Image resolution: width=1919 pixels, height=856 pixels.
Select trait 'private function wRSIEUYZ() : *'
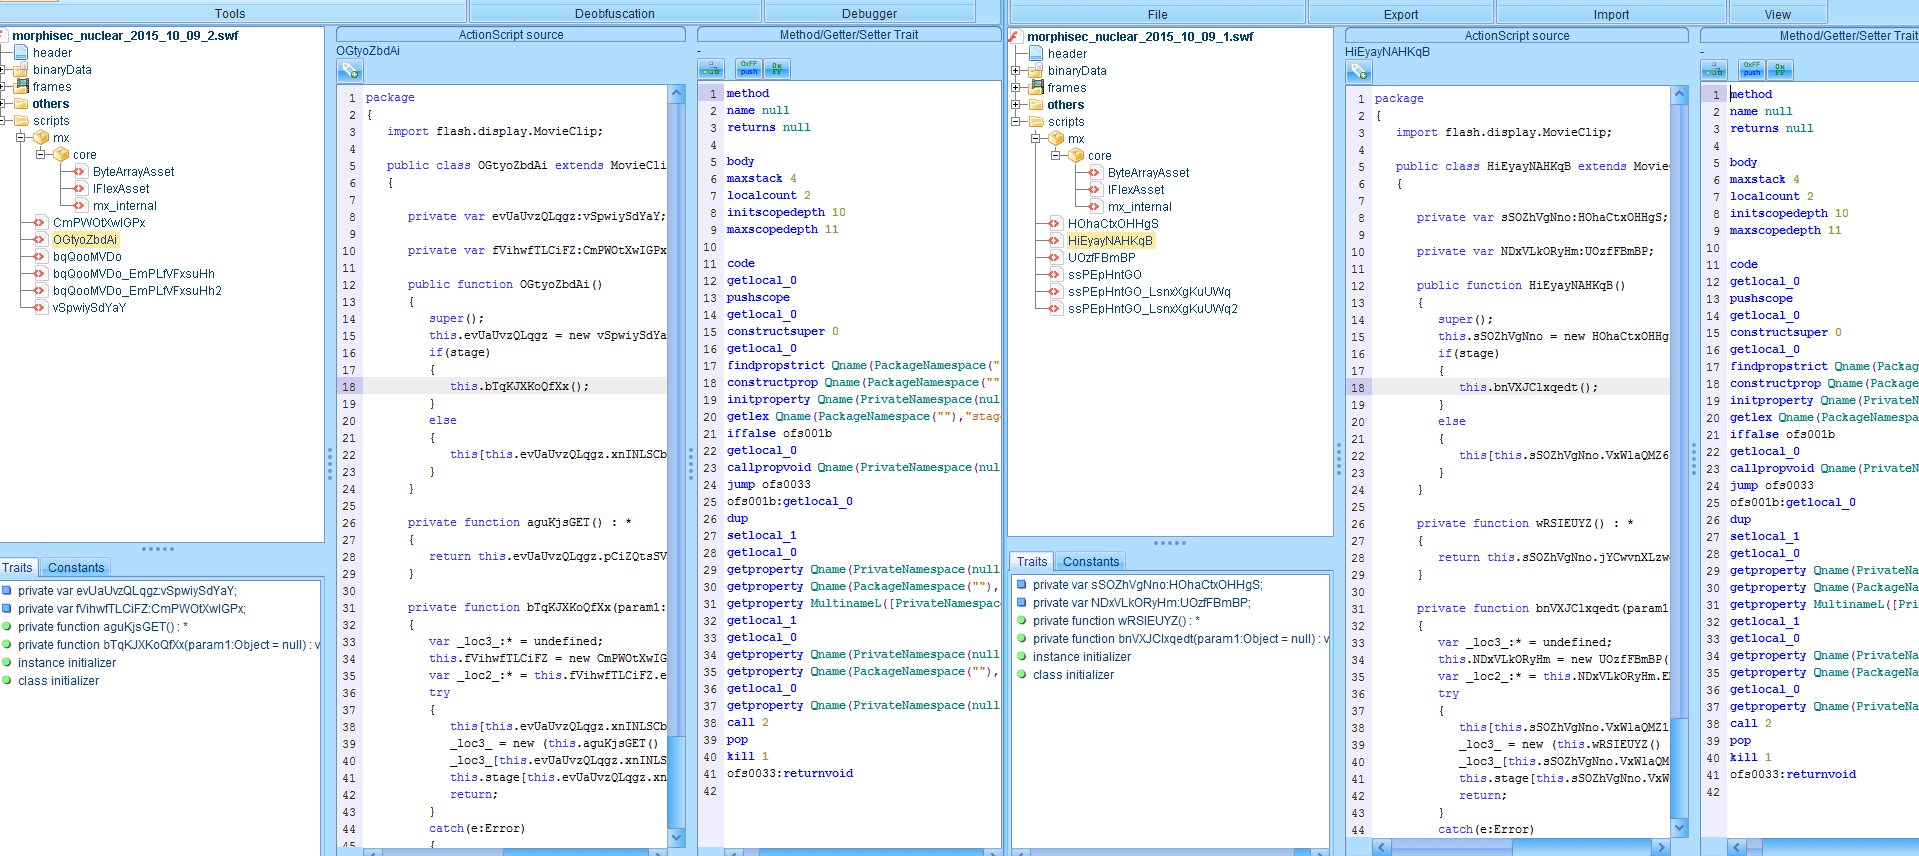pos(1117,620)
